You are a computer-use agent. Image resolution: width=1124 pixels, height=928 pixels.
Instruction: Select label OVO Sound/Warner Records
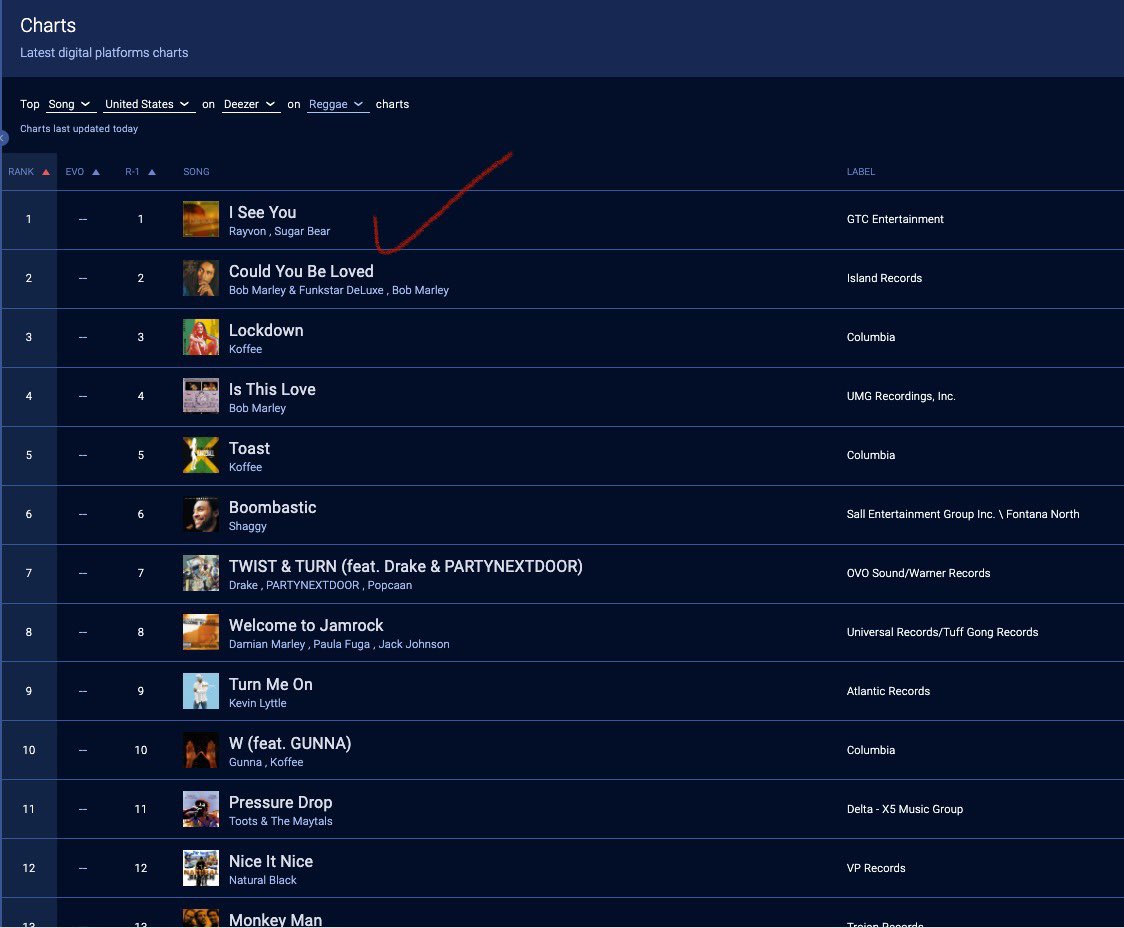pyautogui.click(x=918, y=573)
